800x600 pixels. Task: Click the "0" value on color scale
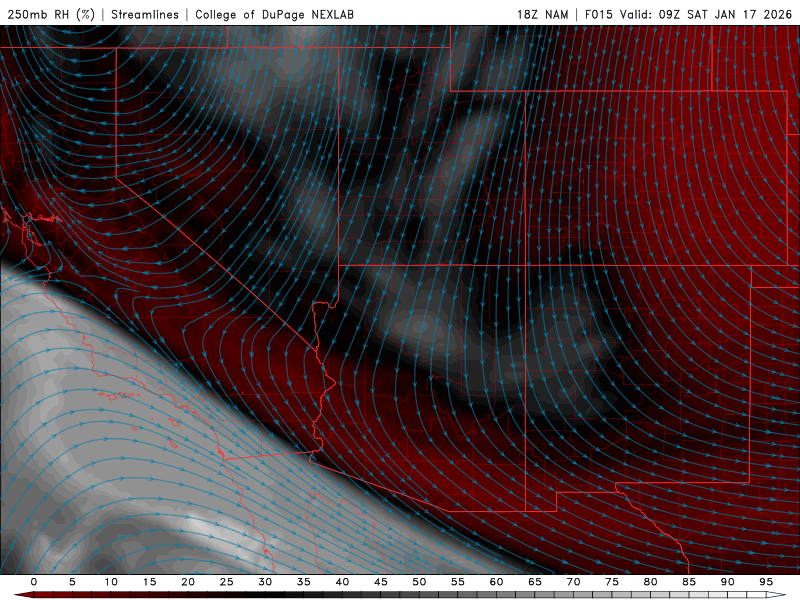pos(34,582)
